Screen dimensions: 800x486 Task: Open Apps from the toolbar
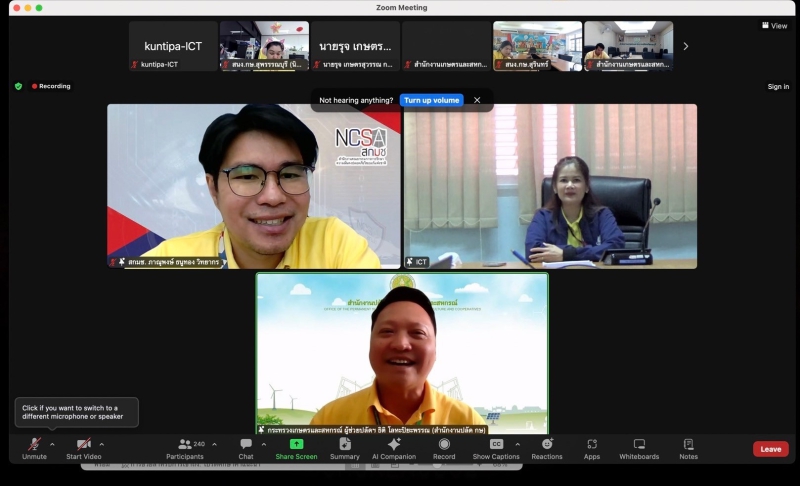(592, 449)
